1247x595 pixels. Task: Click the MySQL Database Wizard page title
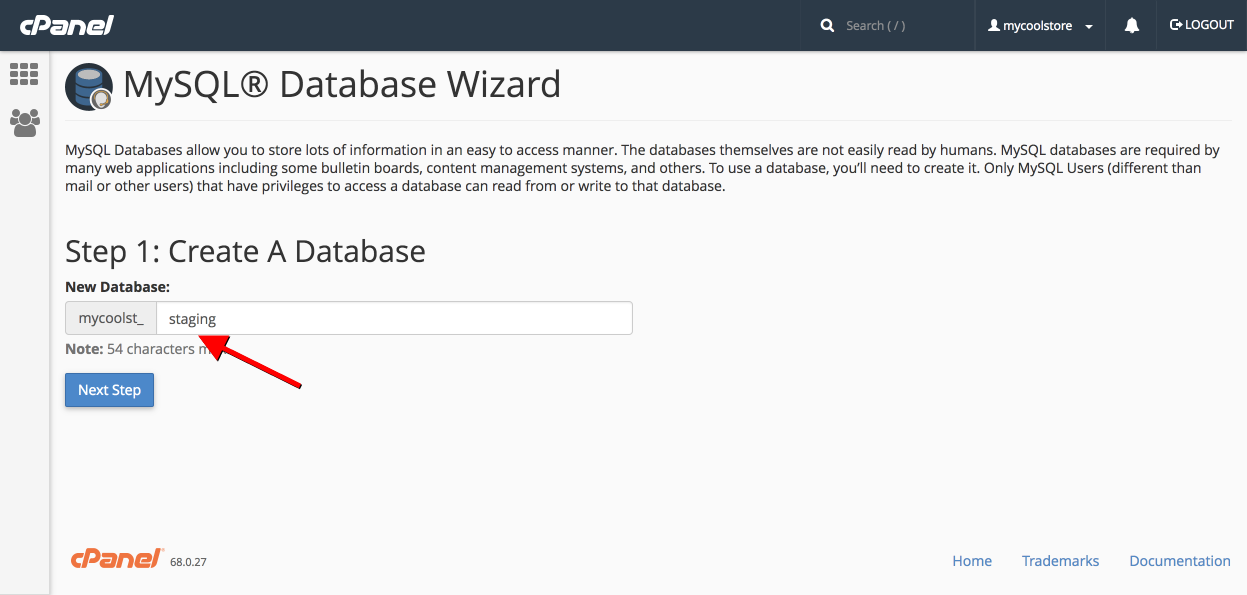(342, 85)
